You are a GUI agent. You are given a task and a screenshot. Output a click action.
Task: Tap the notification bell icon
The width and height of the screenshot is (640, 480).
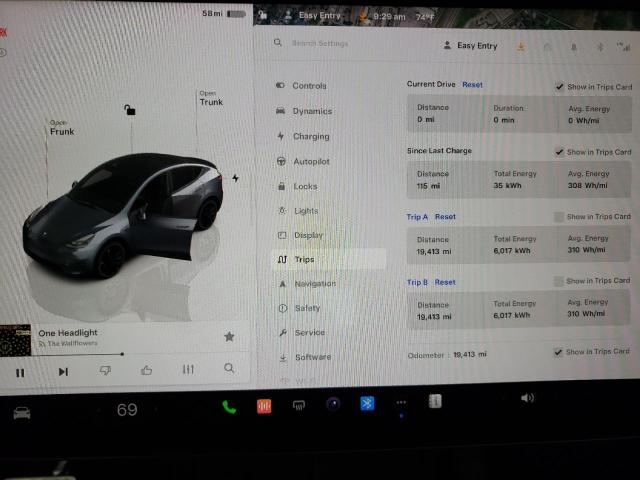(x=574, y=48)
